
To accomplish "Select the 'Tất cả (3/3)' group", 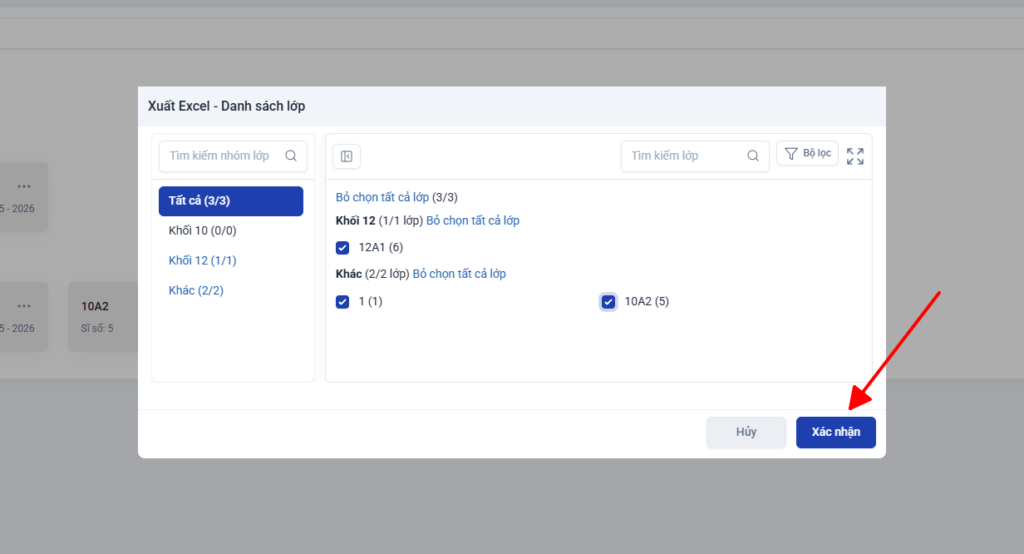I will click(x=230, y=201).
